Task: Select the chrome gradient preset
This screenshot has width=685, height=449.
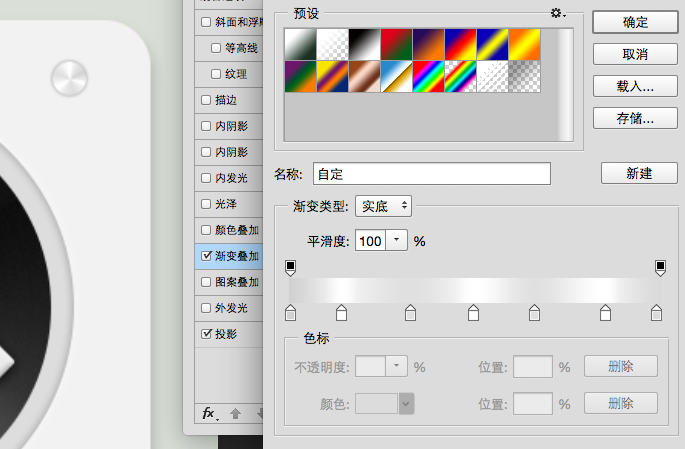Action: tap(397, 76)
